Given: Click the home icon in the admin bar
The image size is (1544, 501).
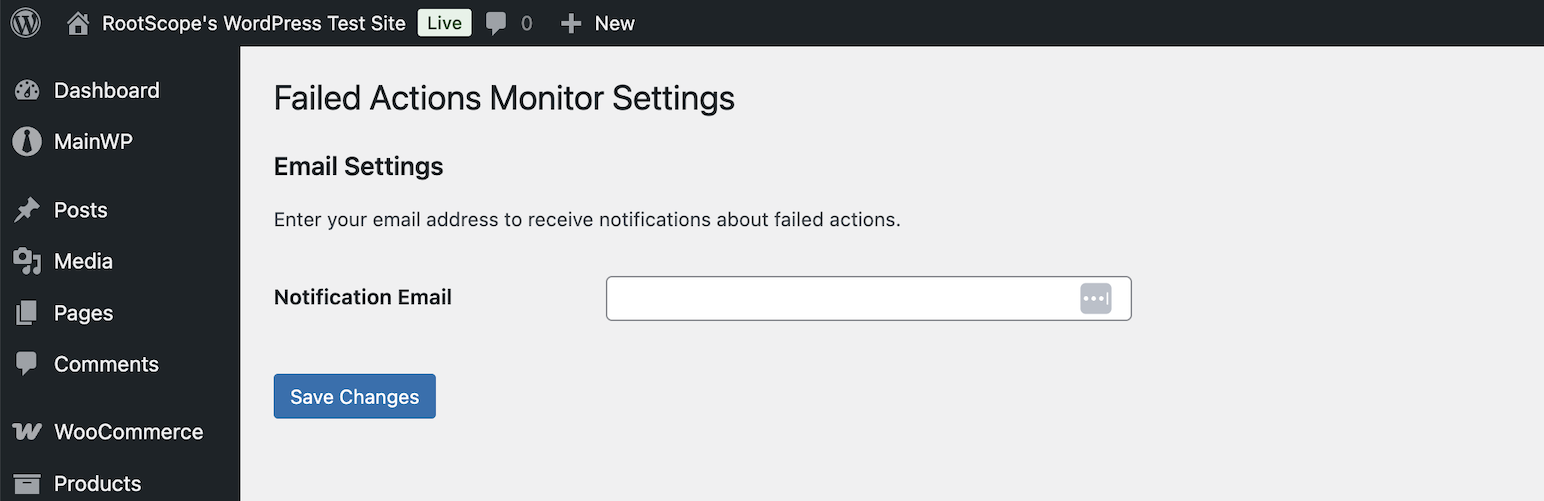Looking at the screenshot, I should [x=78, y=23].
